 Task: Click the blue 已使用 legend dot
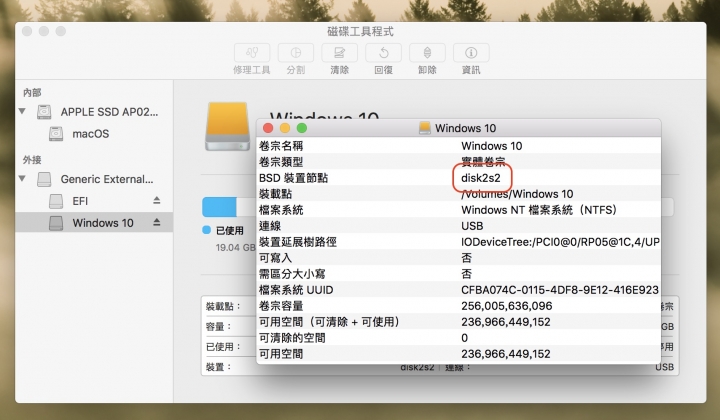tap(207, 230)
